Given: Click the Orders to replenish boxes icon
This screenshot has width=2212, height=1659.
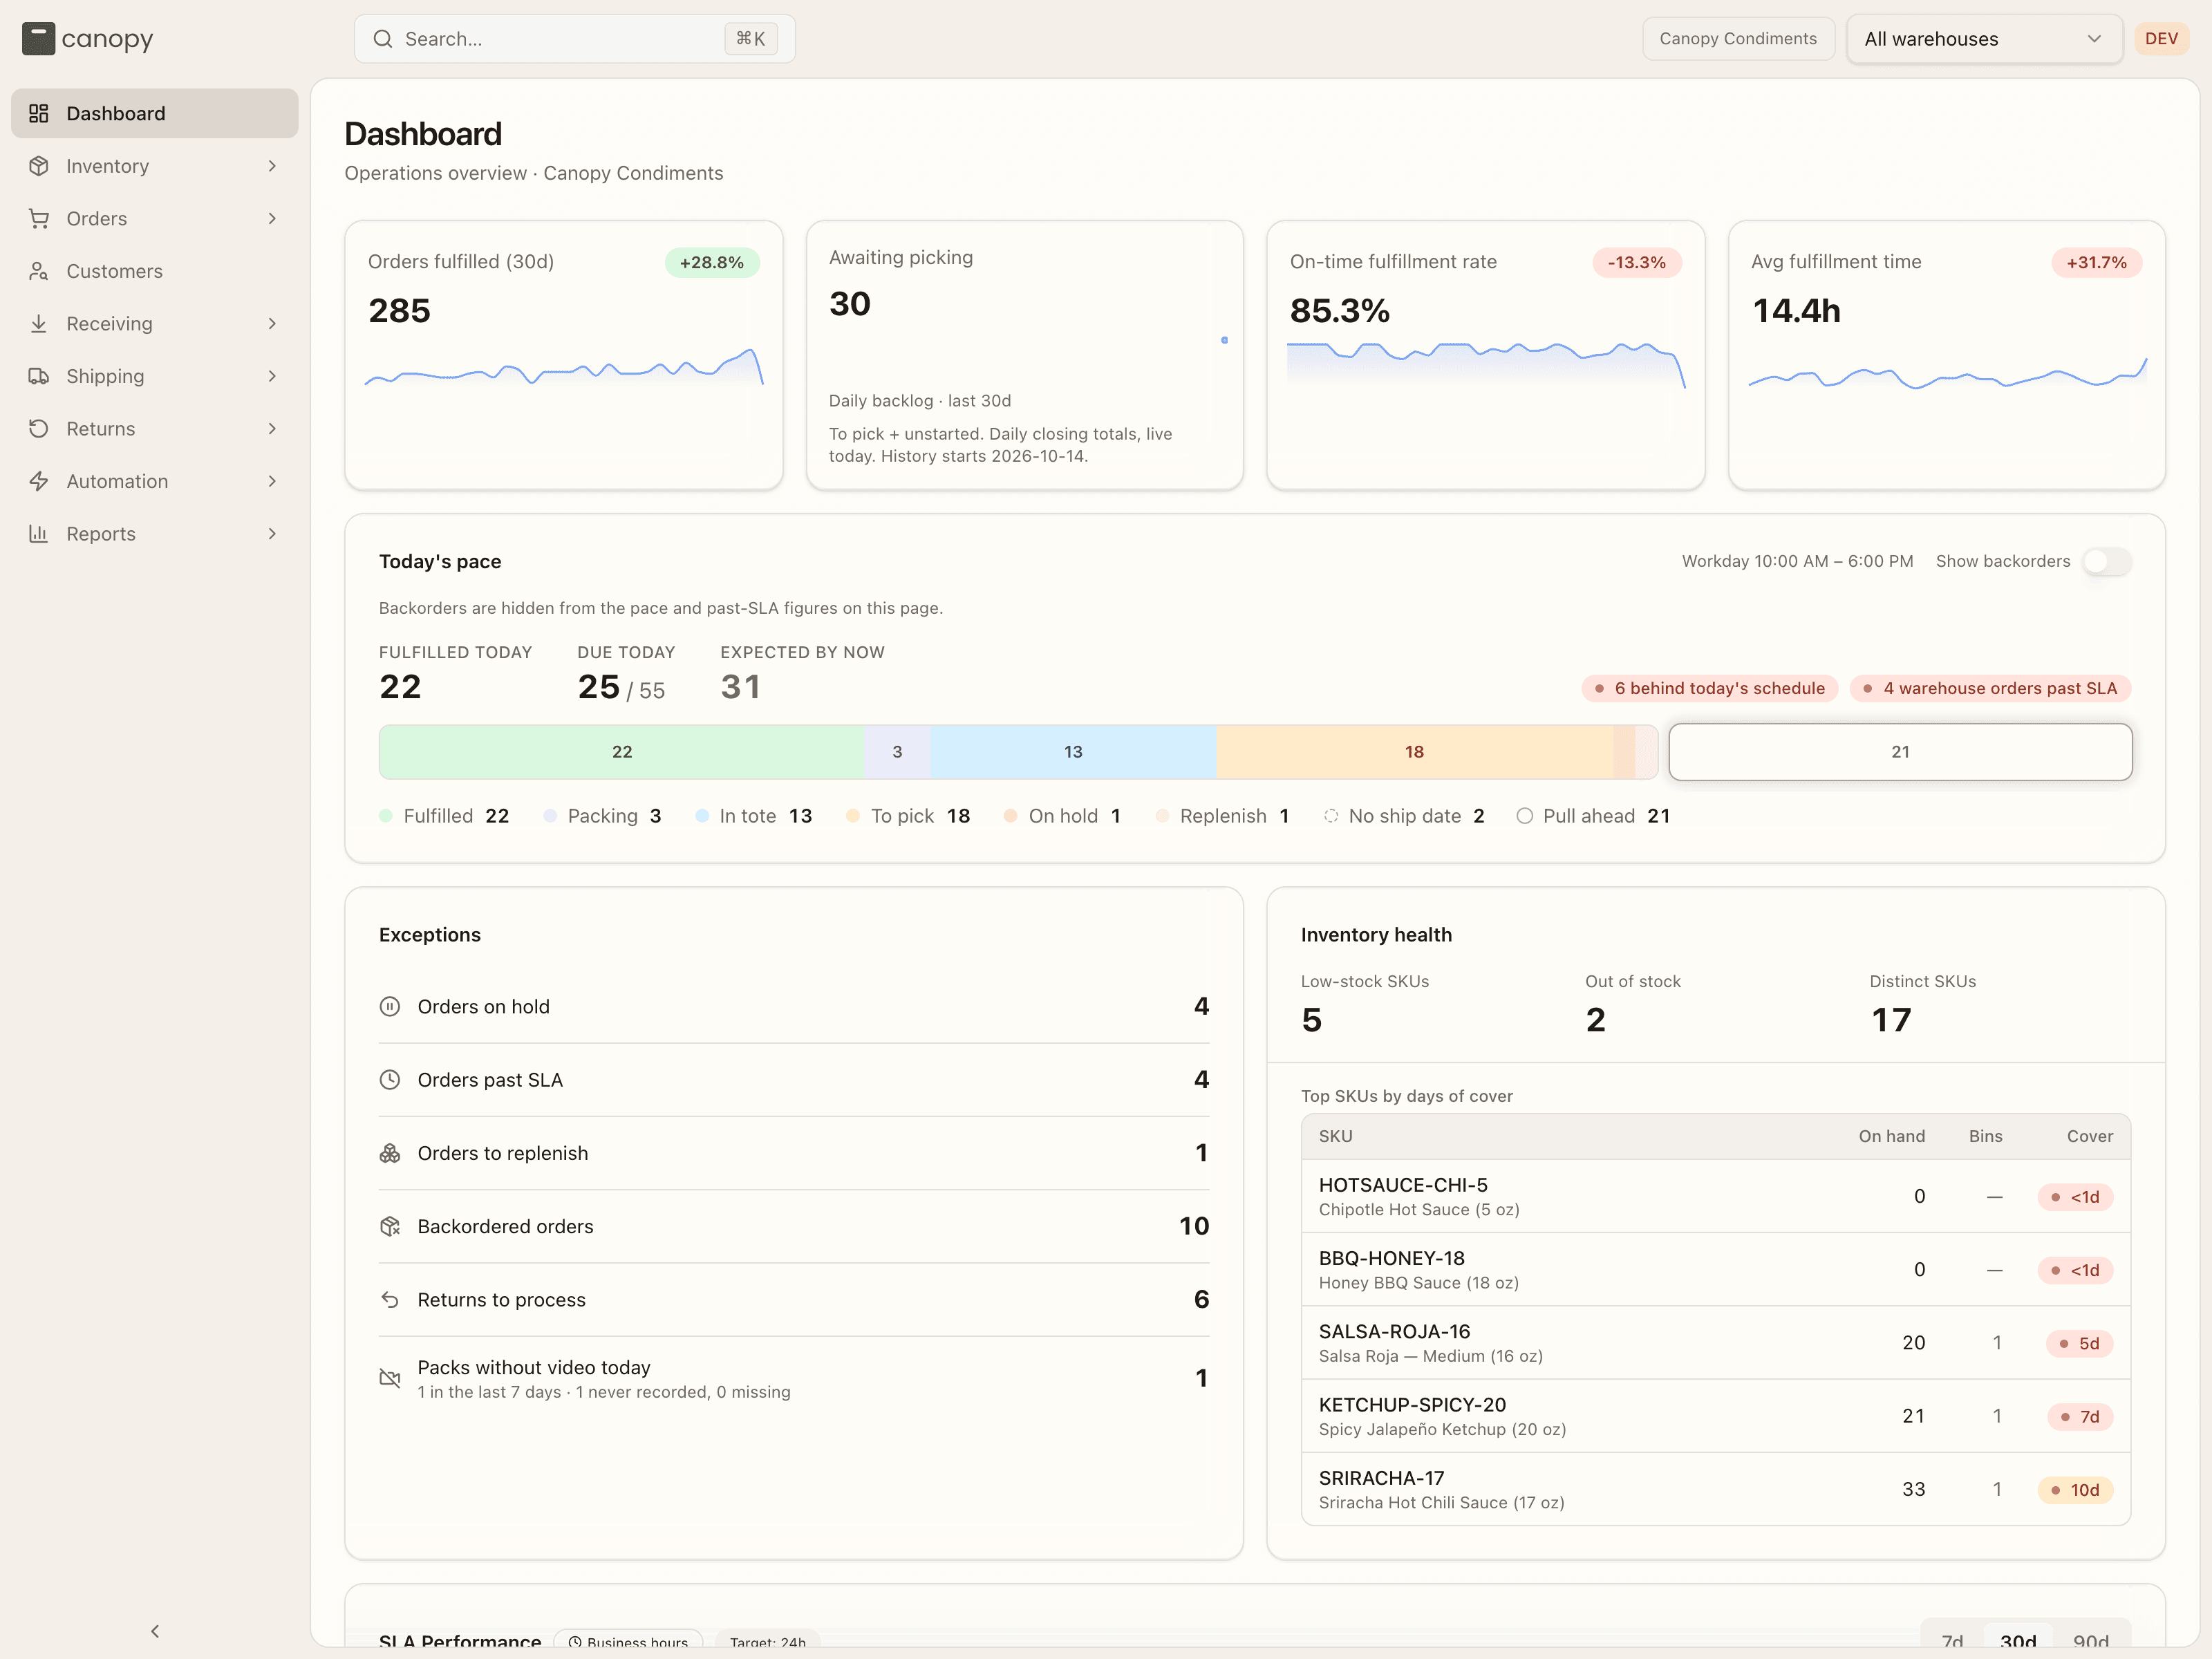Looking at the screenshot, I should pyautogui.click(x=390, y=1153).
